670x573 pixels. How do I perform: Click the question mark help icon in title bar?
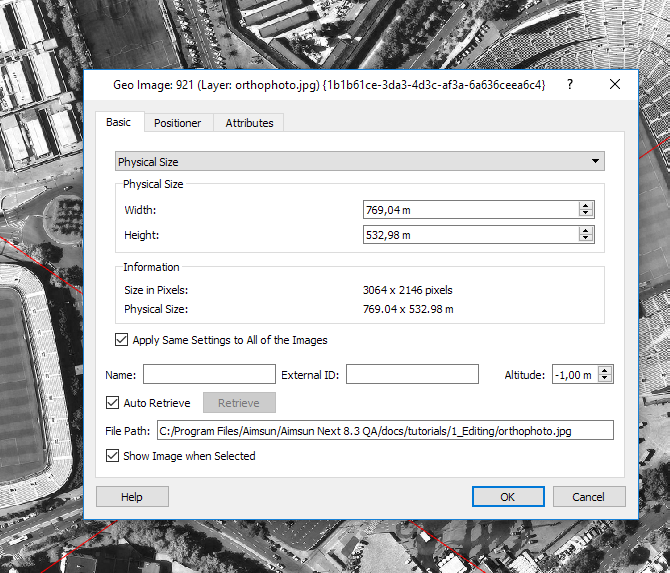tap(570, 85)
